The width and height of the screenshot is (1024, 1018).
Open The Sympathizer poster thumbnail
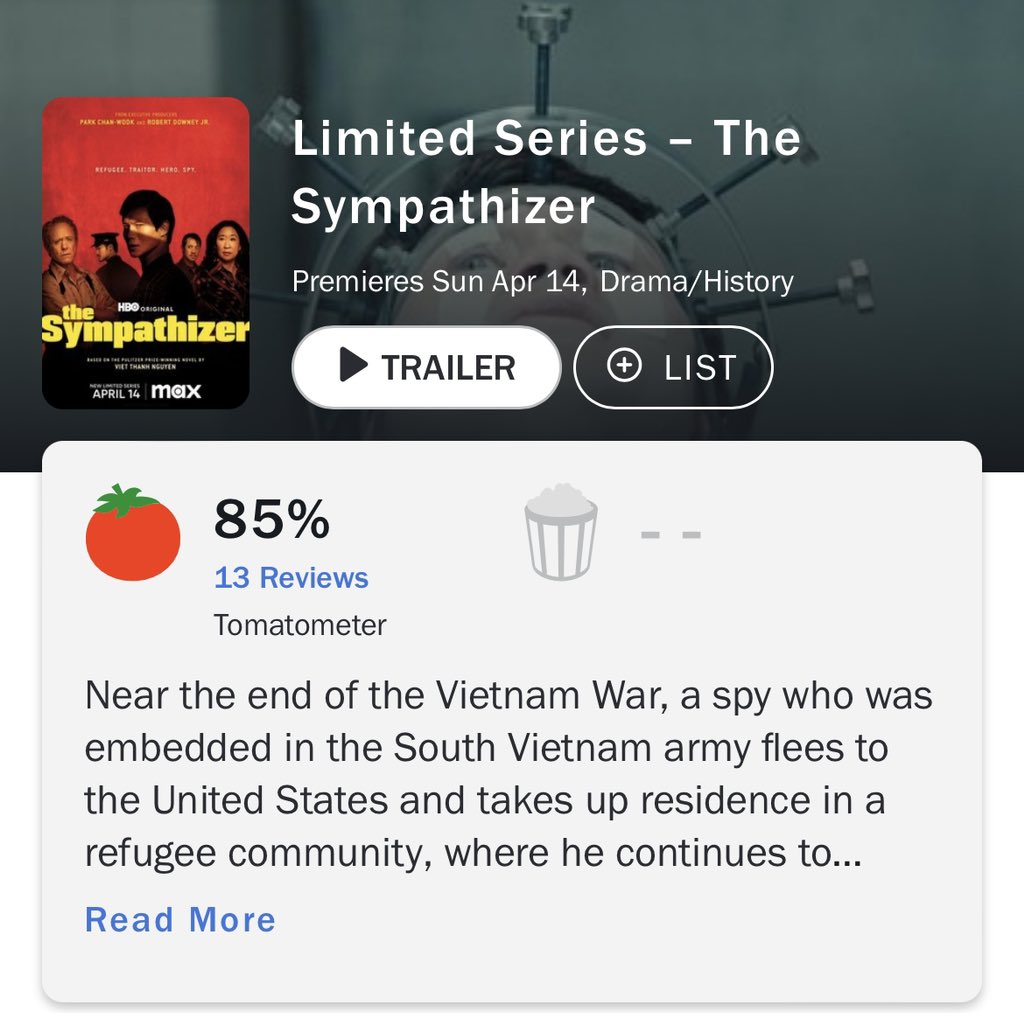tap(146, 253)
